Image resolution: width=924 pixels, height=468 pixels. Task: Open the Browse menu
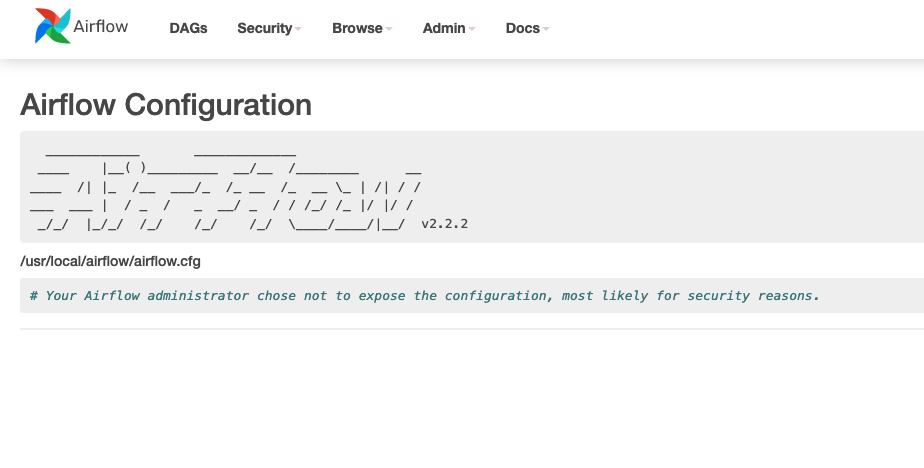pos(362,28)
